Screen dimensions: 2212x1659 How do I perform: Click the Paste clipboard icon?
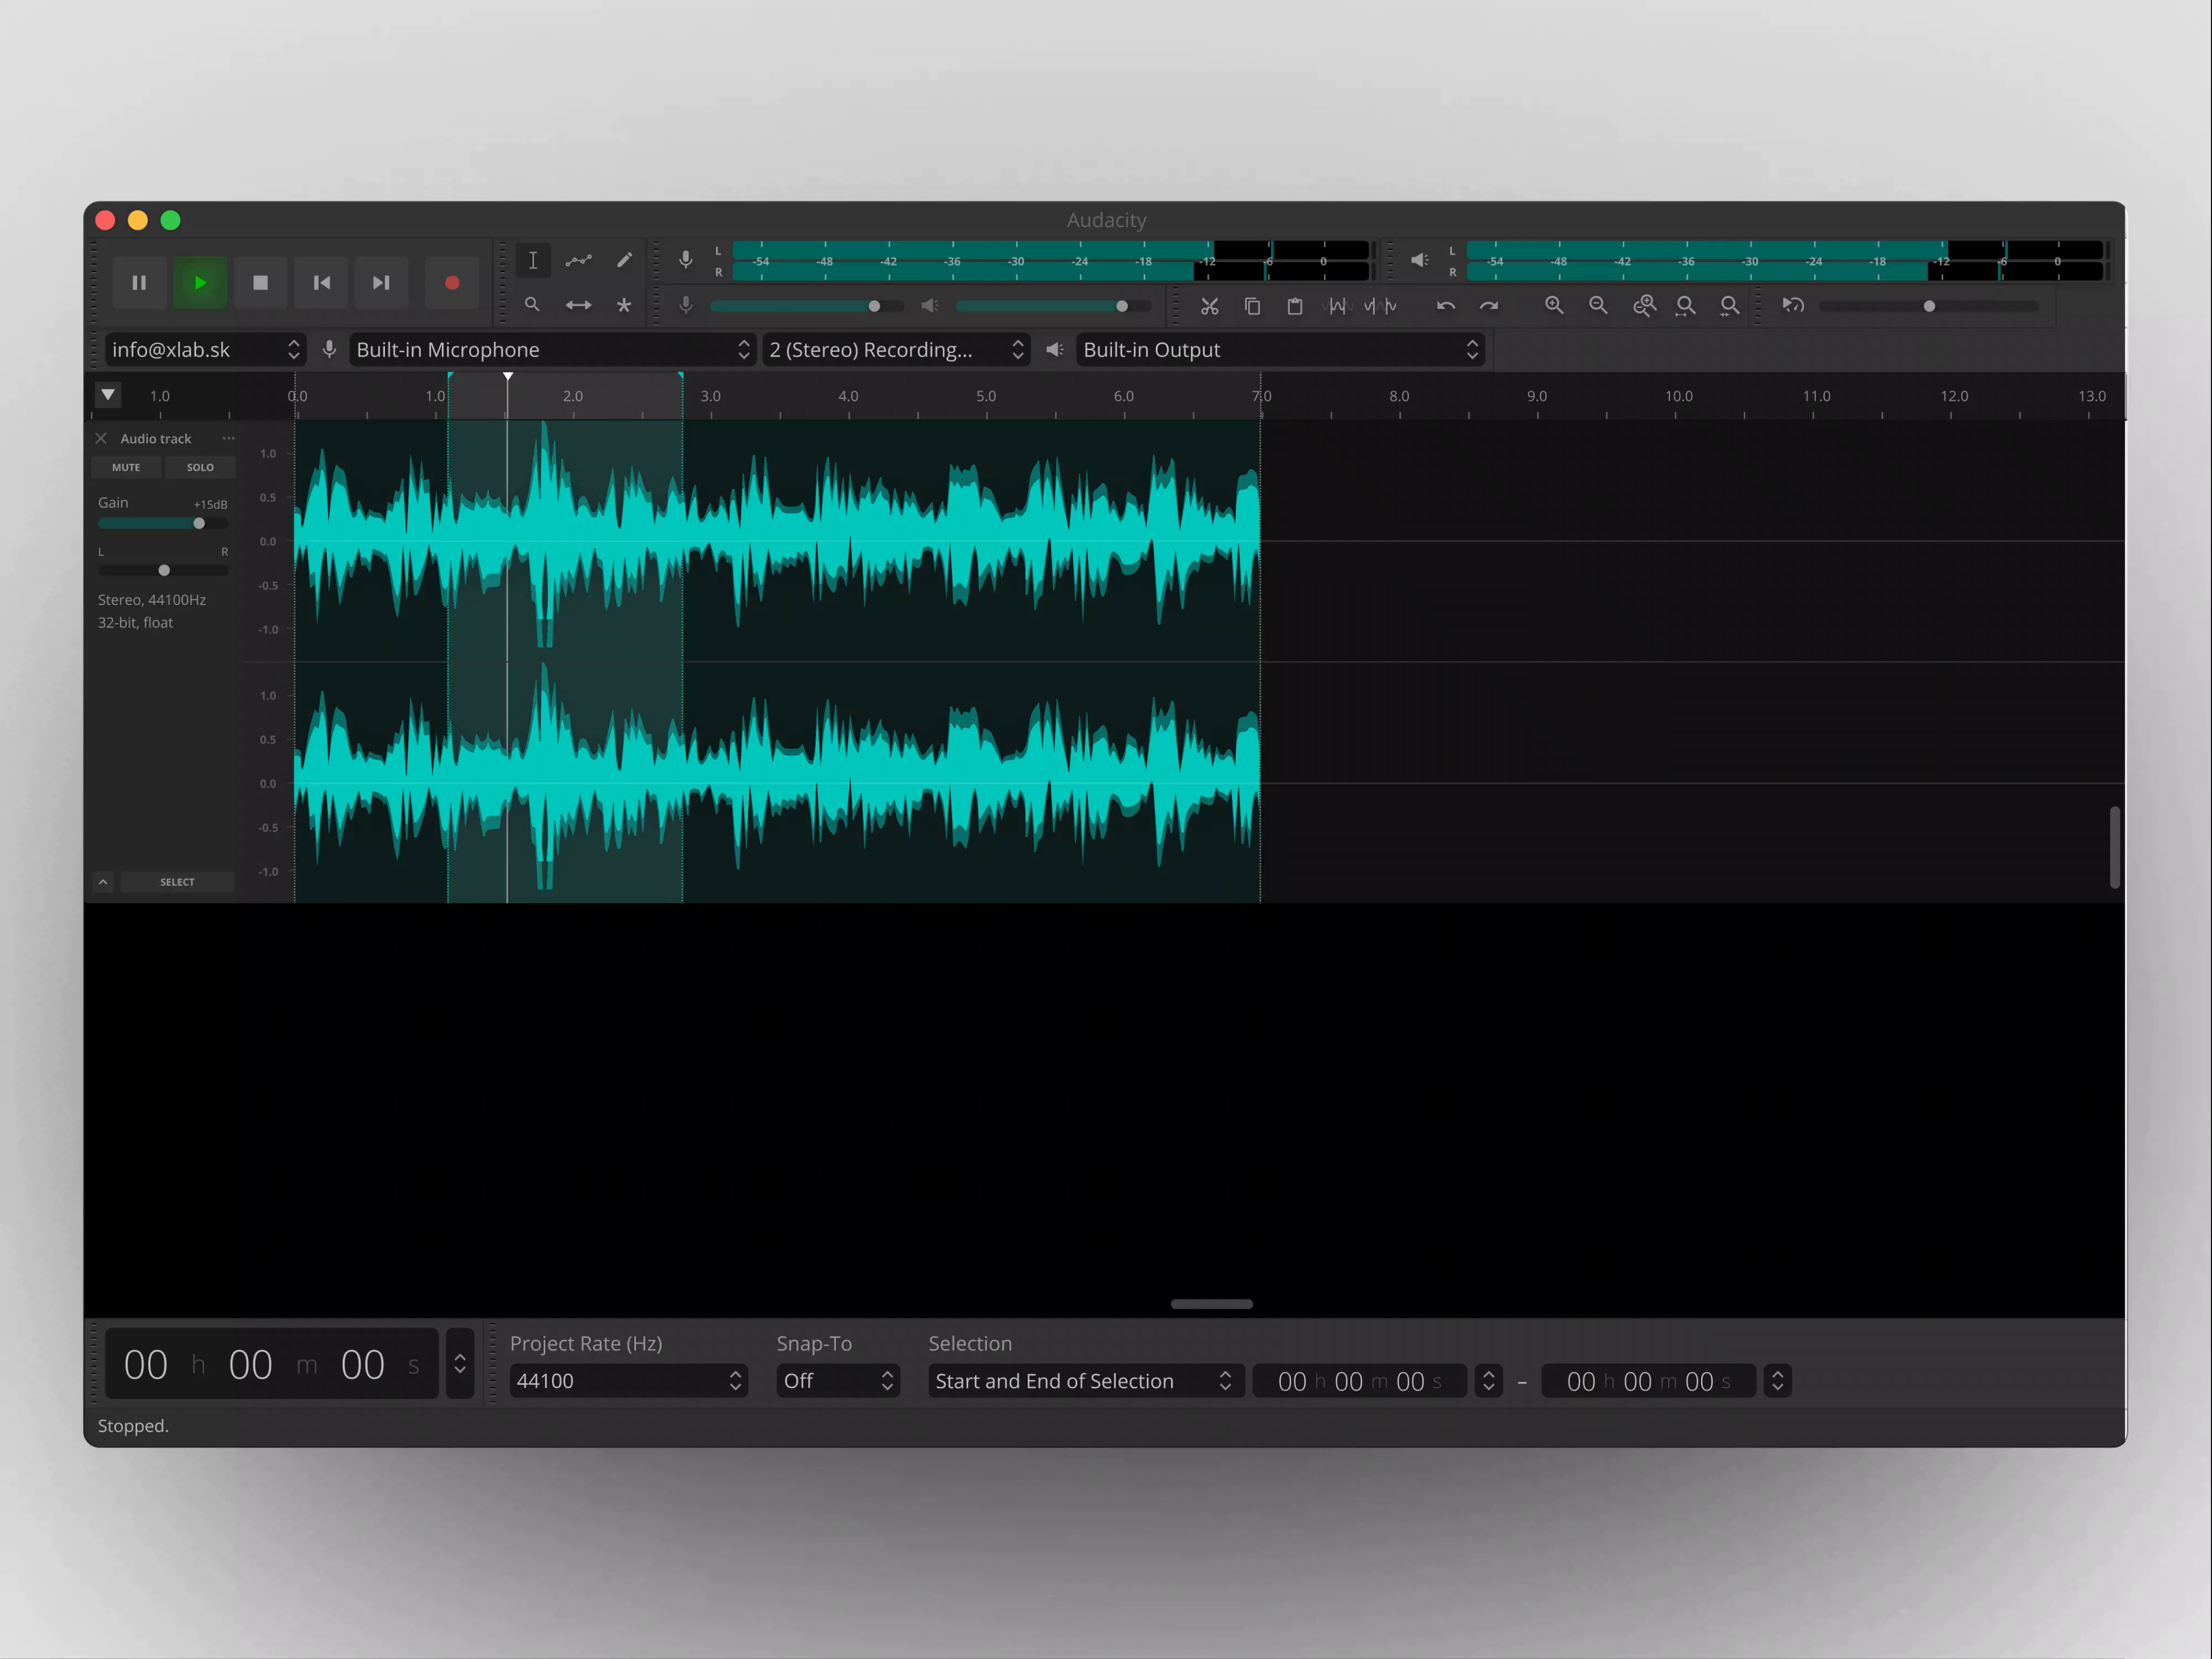pyautogui.click(x=1294, y=306)
